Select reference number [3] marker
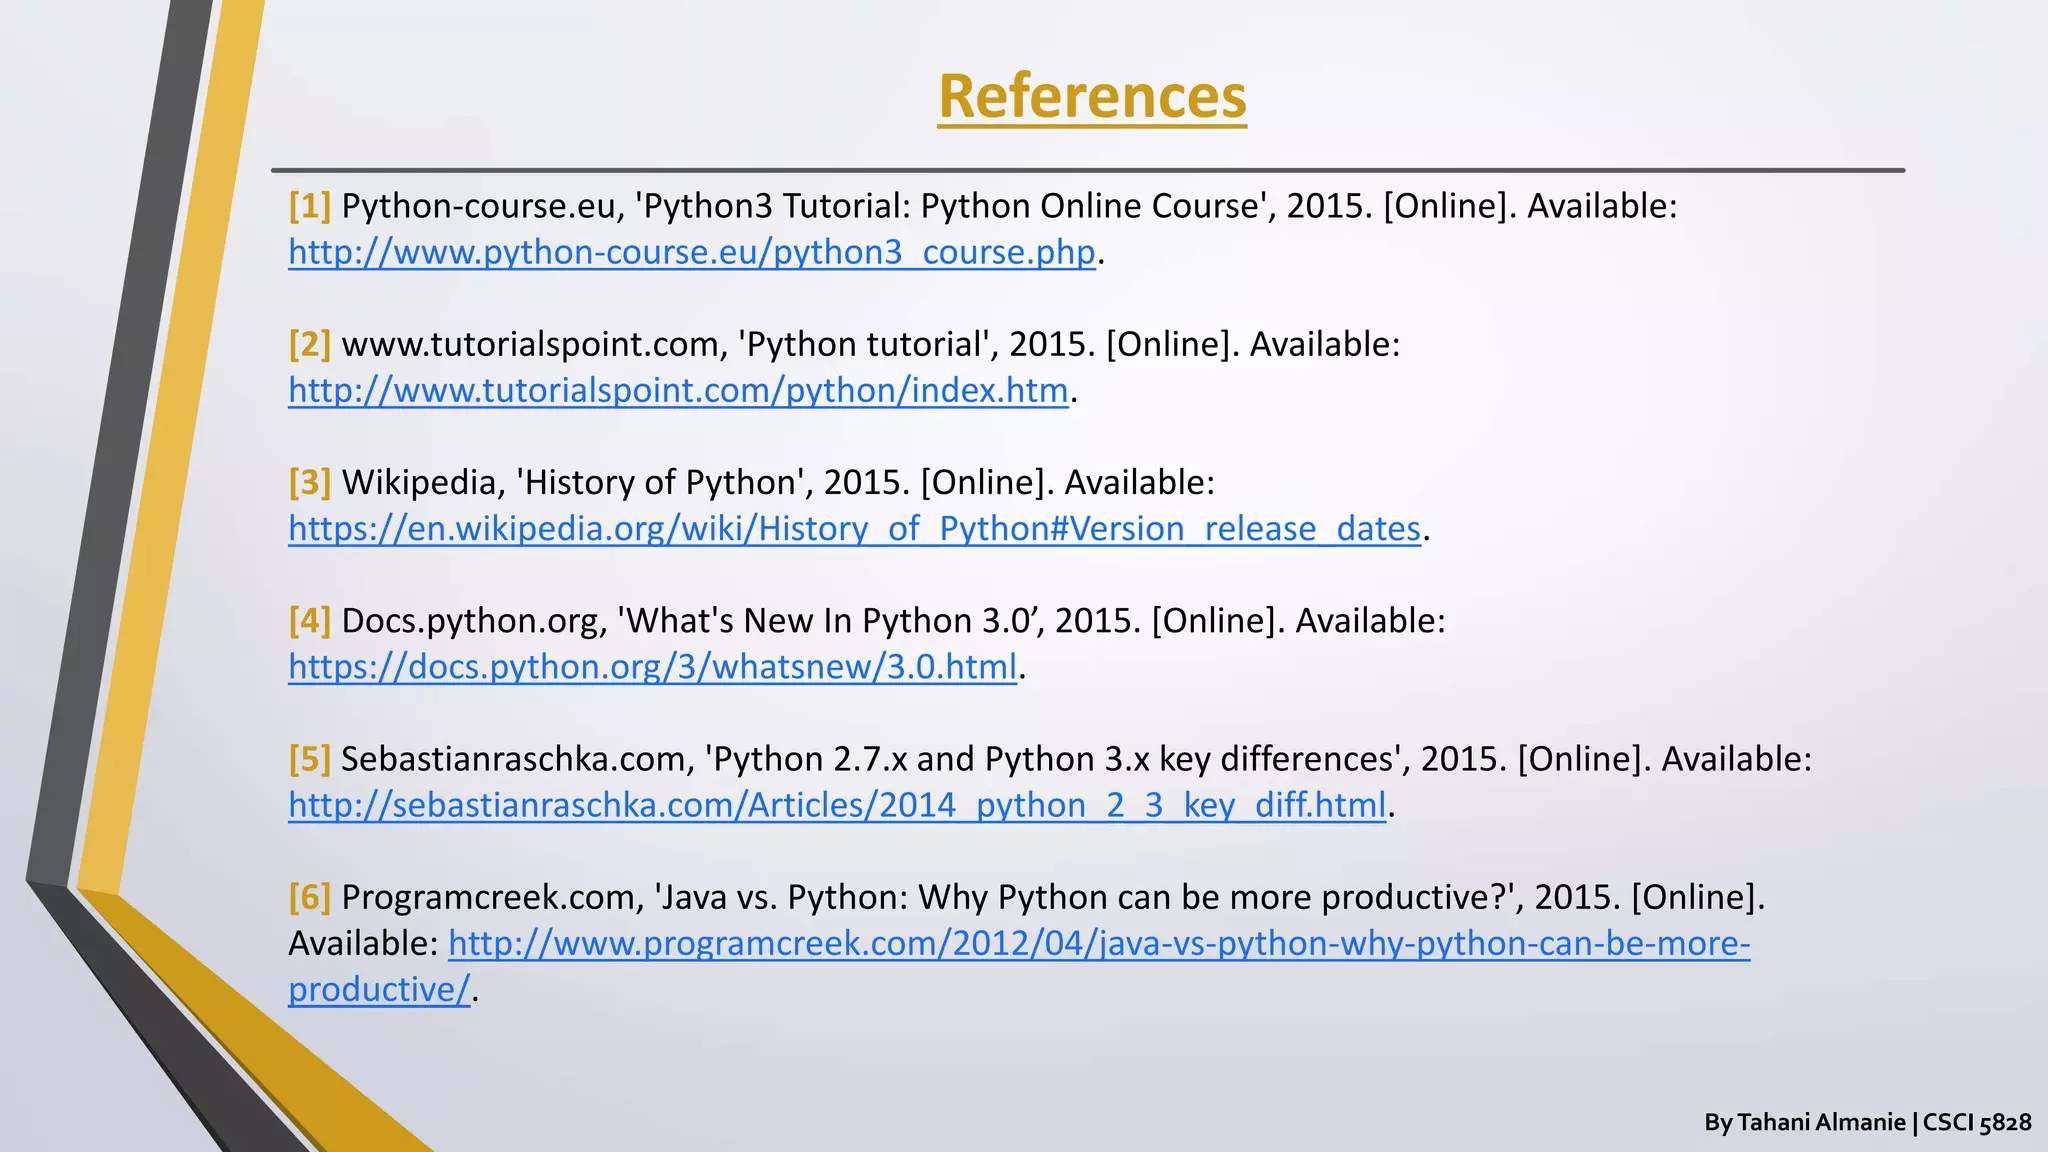2048x1152 pixels. pos(309,482)
